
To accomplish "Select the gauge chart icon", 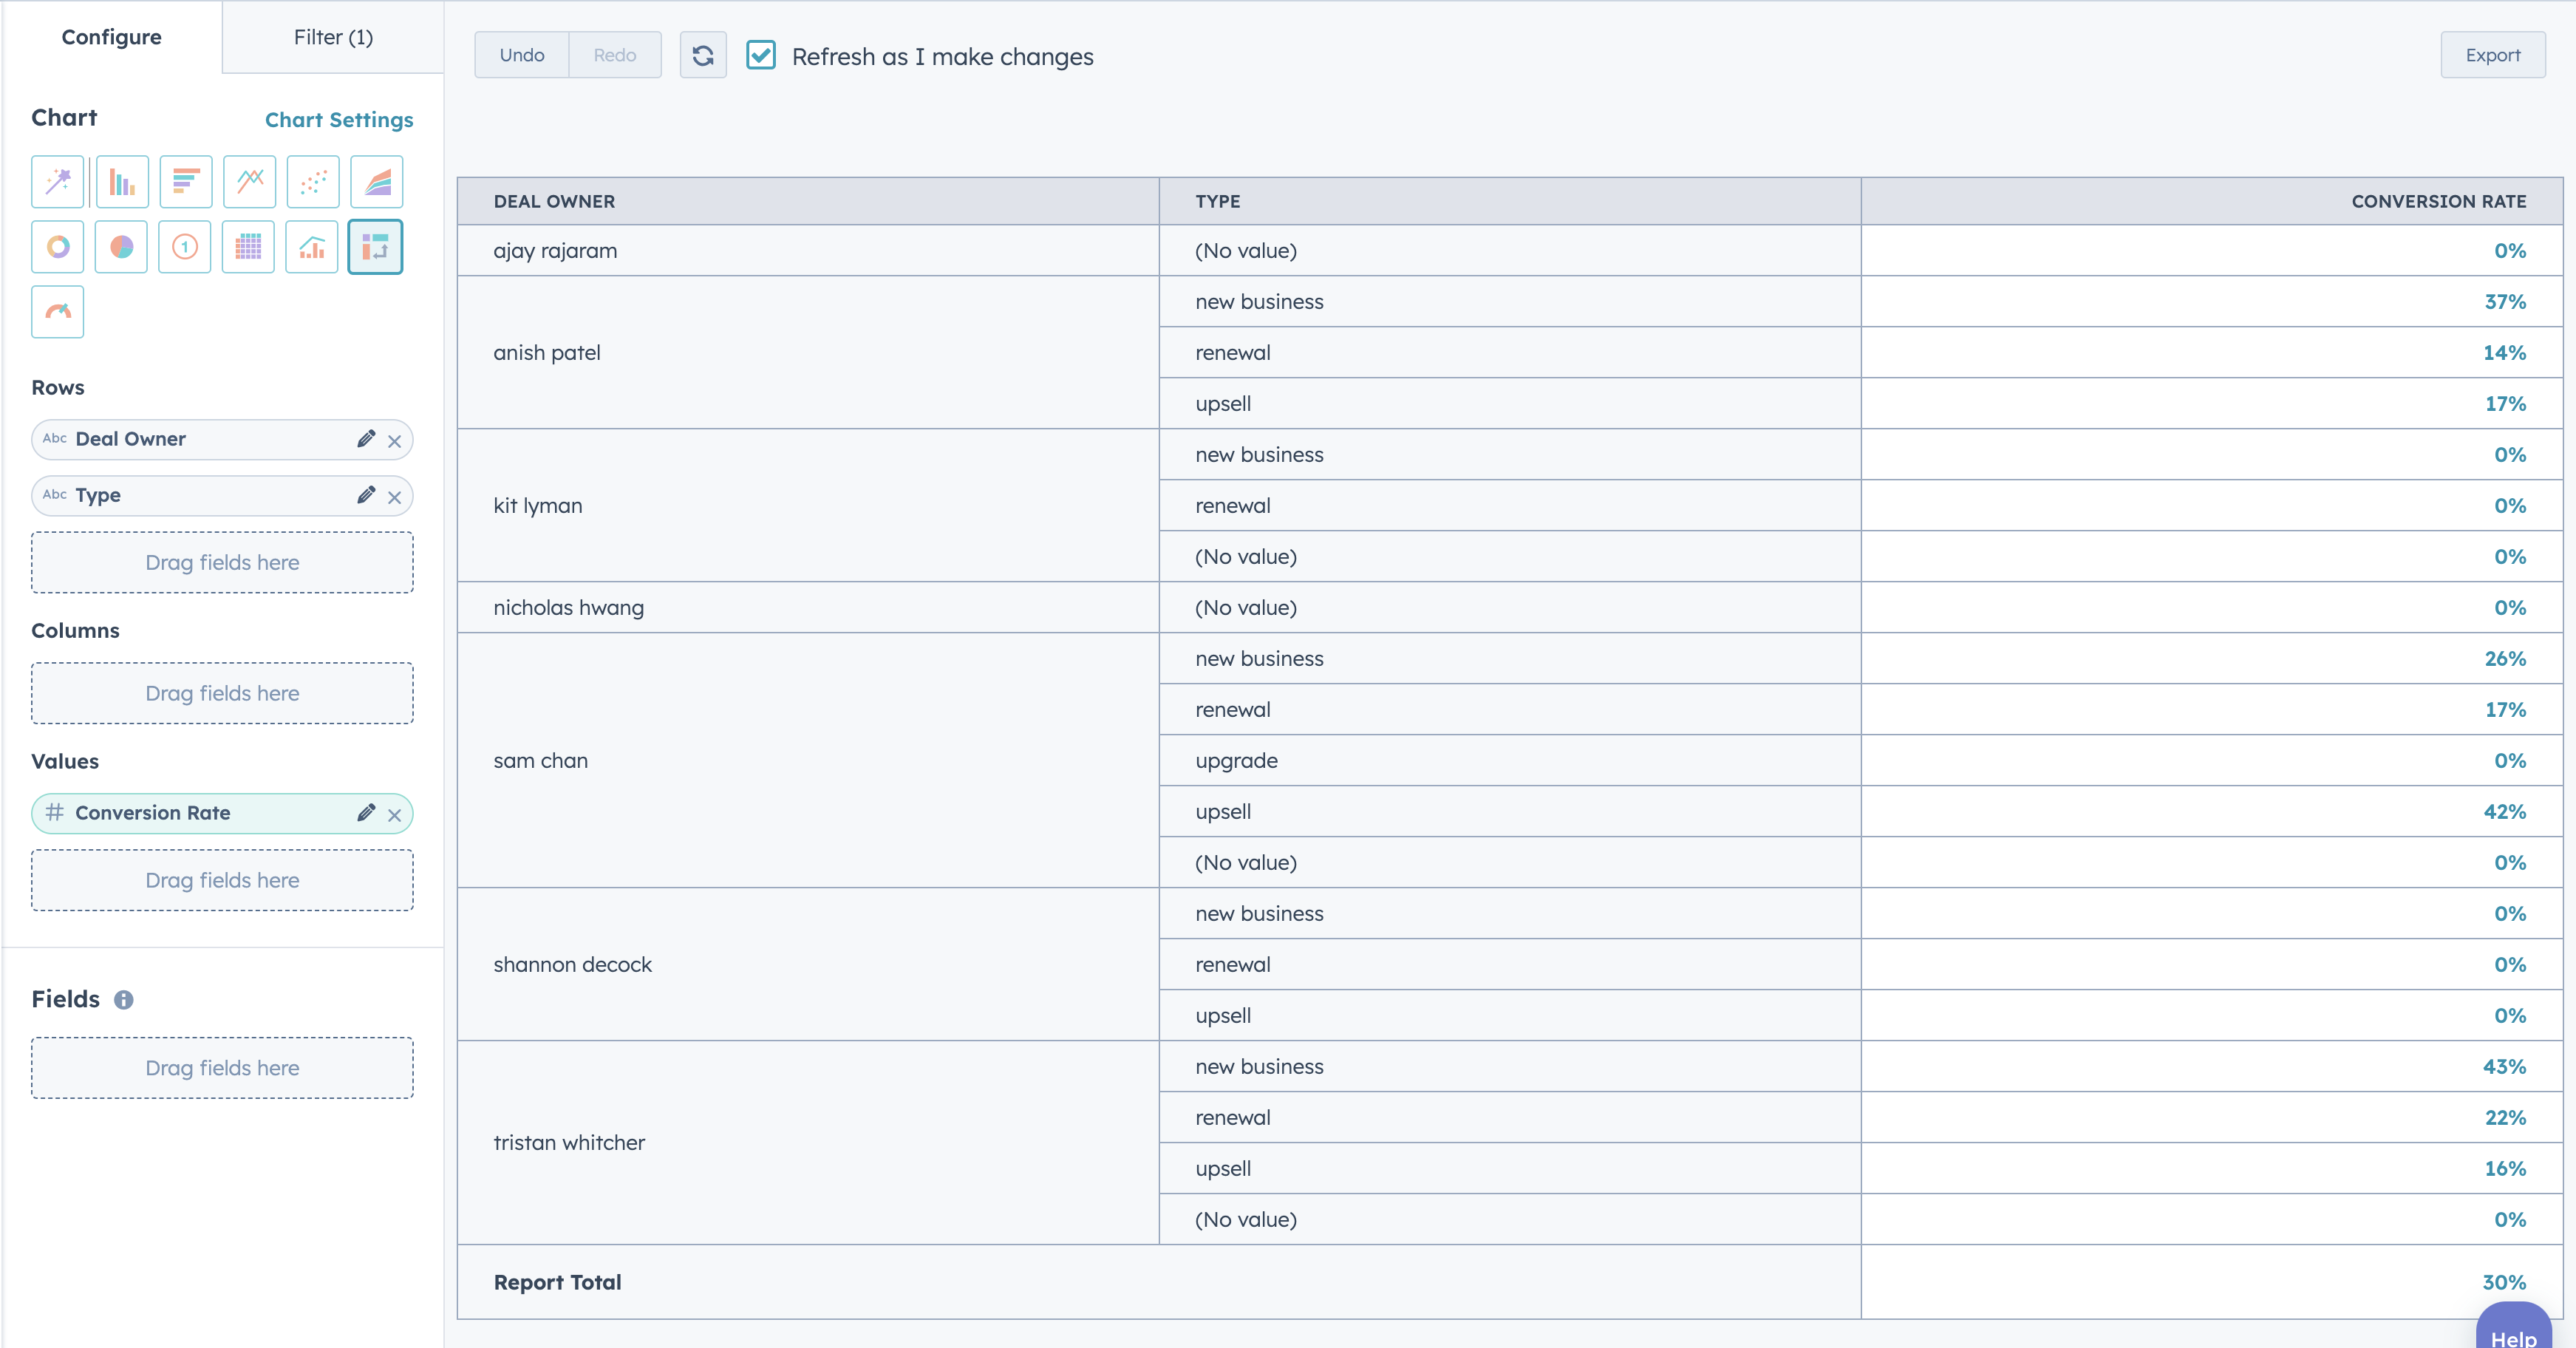I will click(56, 308).
